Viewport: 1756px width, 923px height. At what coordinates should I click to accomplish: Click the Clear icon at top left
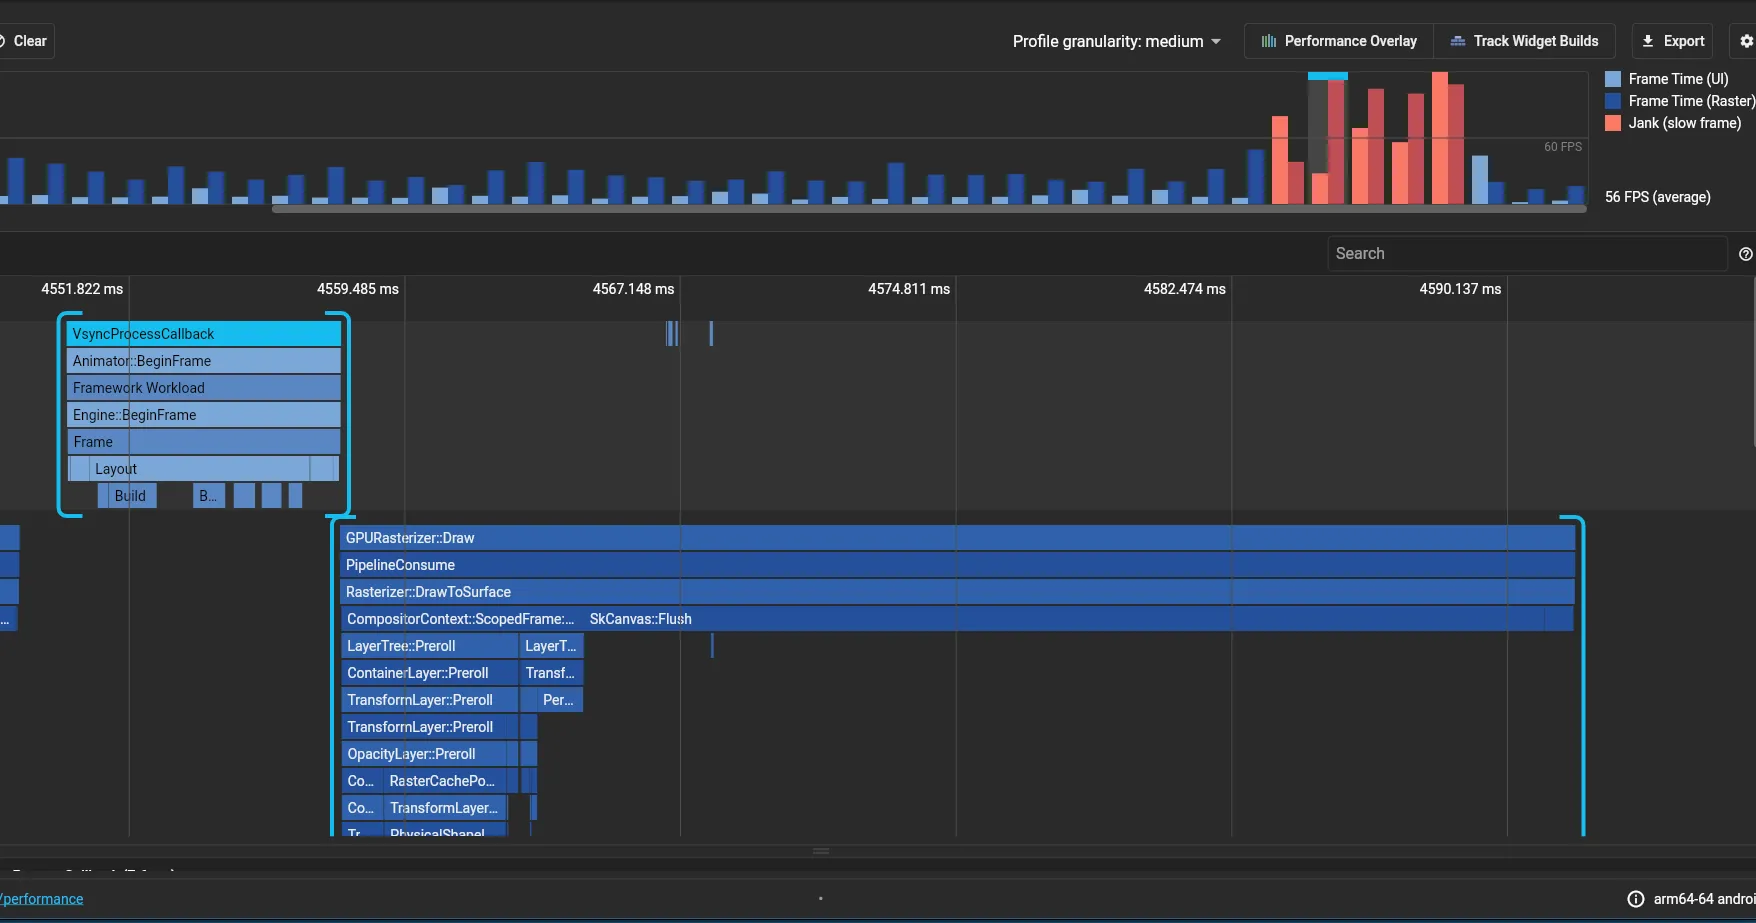tap(2, 41)
